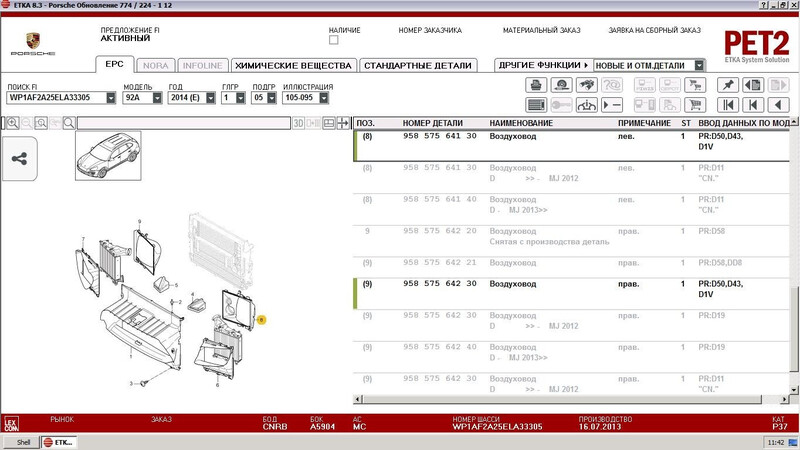This screenshot has width=800, height=450.
Task: Open the ДРУГИЕ ФУНКЦИИ menu
Action: tap(543, 65)
